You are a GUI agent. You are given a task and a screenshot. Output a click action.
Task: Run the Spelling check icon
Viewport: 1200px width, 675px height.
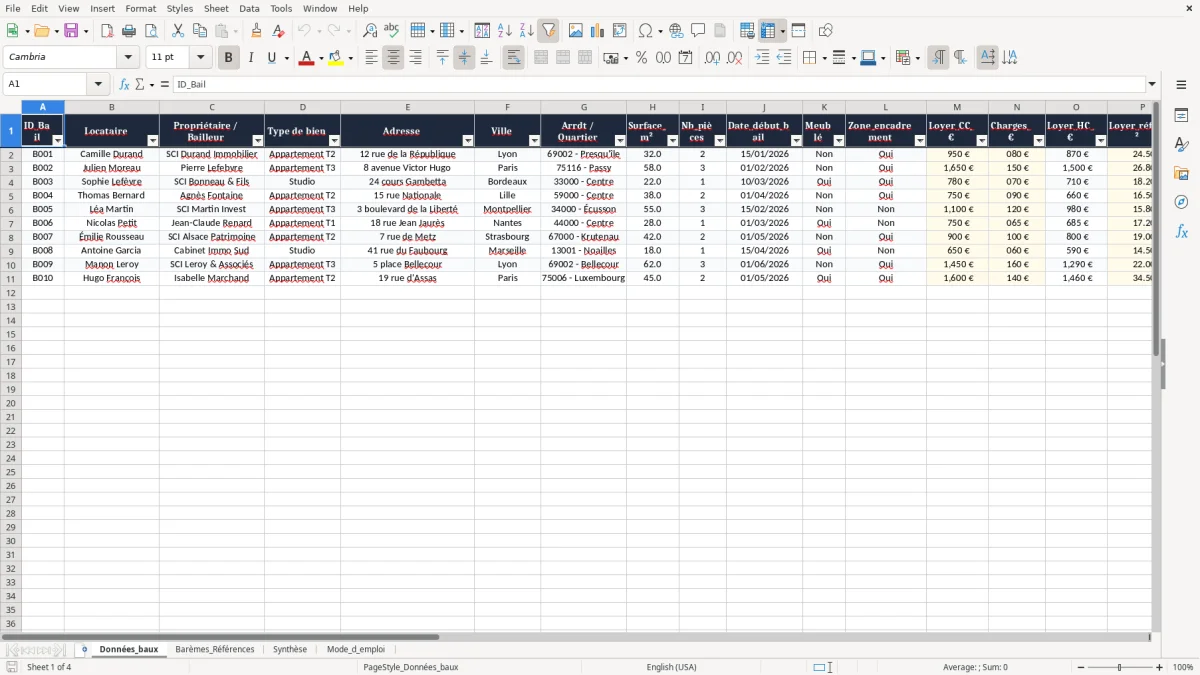(392, 31)
